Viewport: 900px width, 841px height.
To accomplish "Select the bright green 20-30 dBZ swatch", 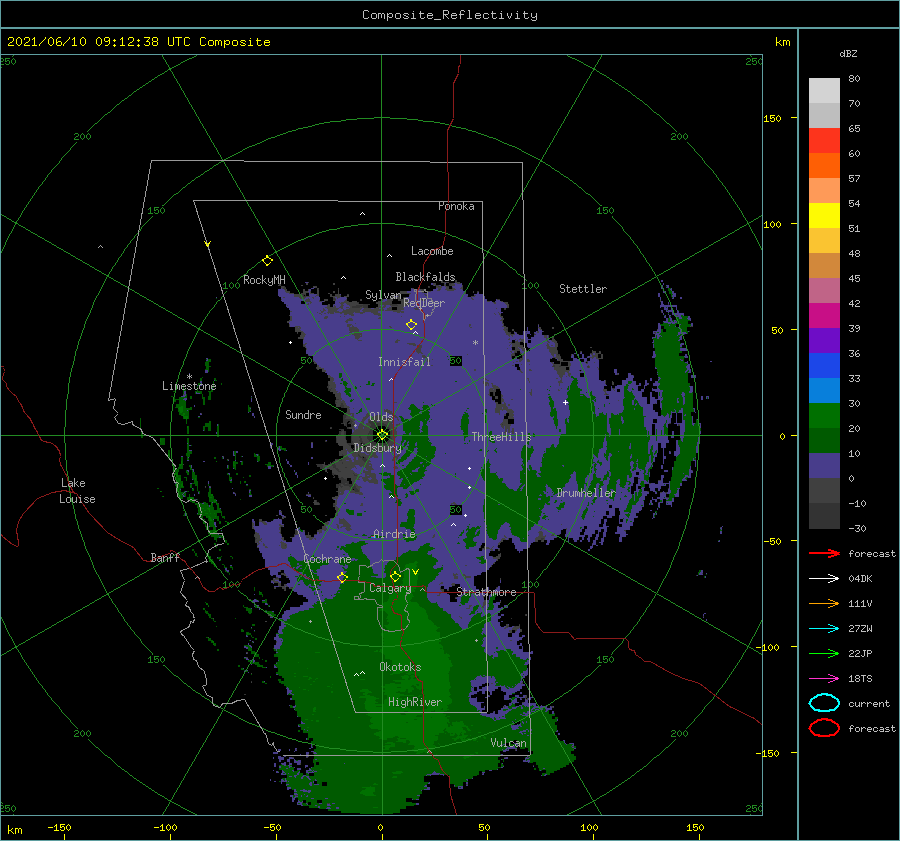I will coord(824,416).
